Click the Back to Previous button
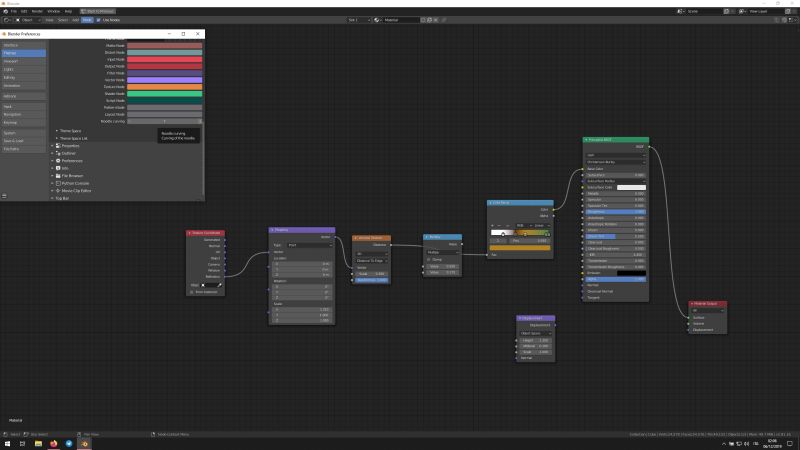 pyautogui.click(x=98, y=11)
